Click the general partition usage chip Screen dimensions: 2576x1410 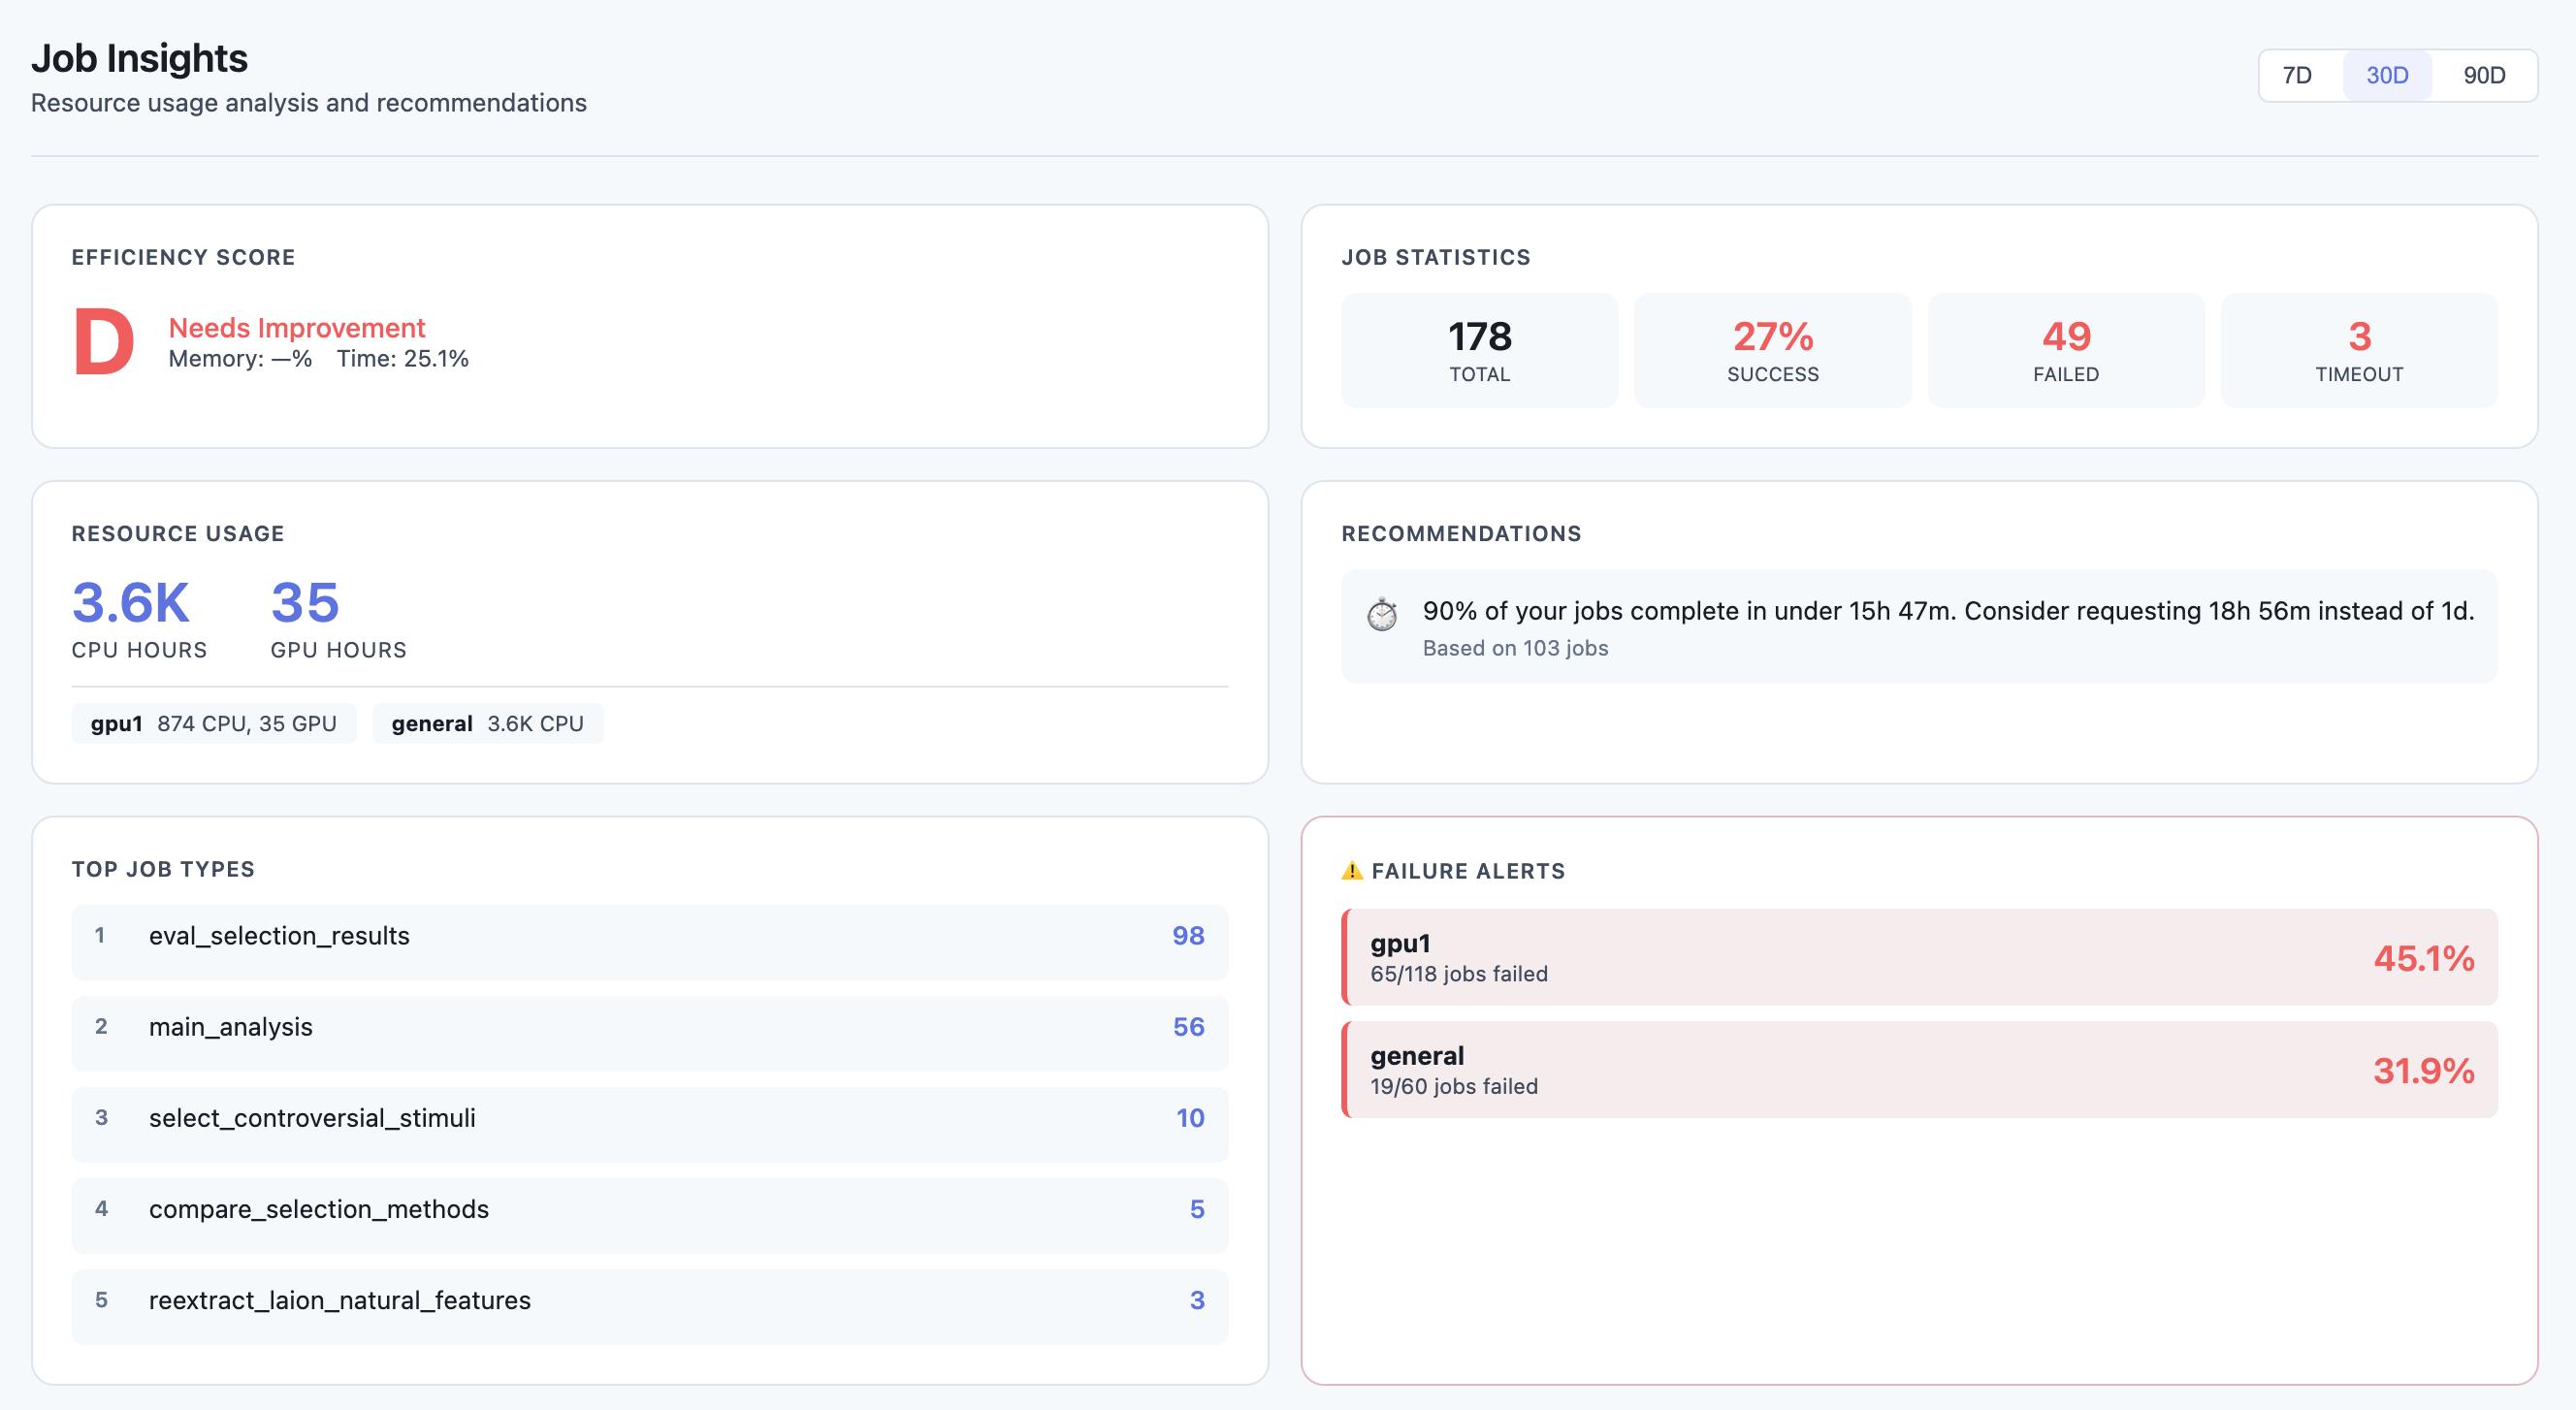coord(487,723)
